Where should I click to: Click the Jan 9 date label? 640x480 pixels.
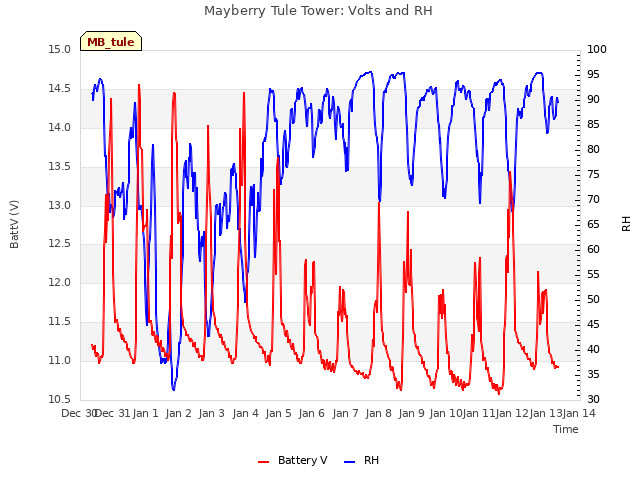[412, 413]
